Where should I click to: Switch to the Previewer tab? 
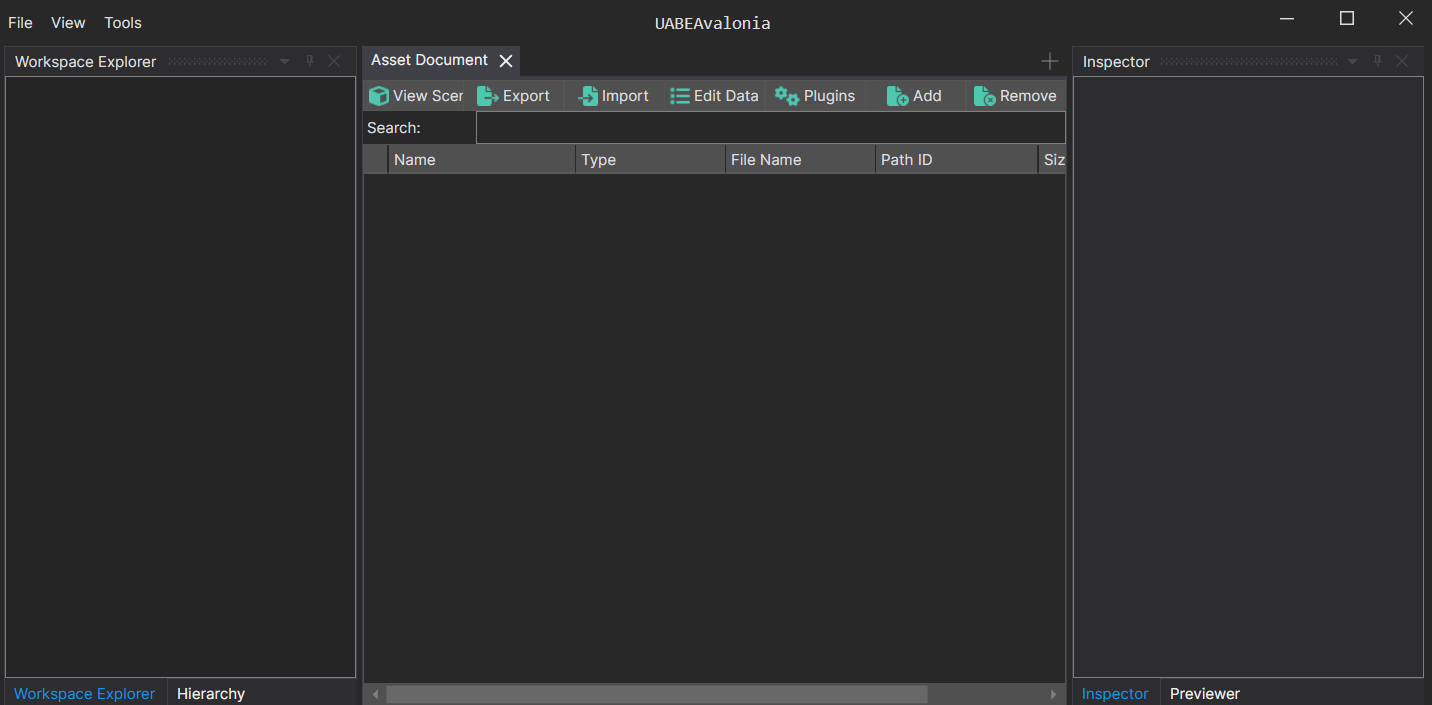[1204, 693]
